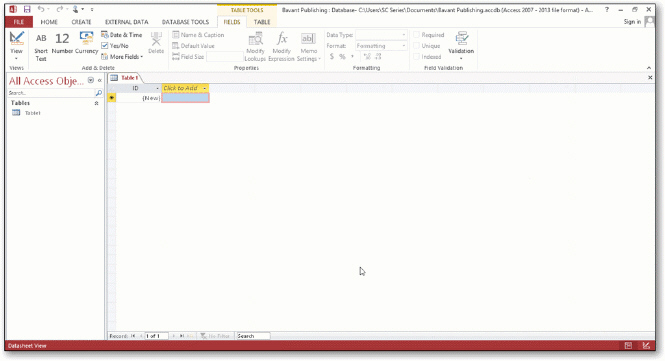This screenshot has height=361, width=665.
Task: Apply percent format with % icon
Action: pyautogui.click(x=342, y=56)
